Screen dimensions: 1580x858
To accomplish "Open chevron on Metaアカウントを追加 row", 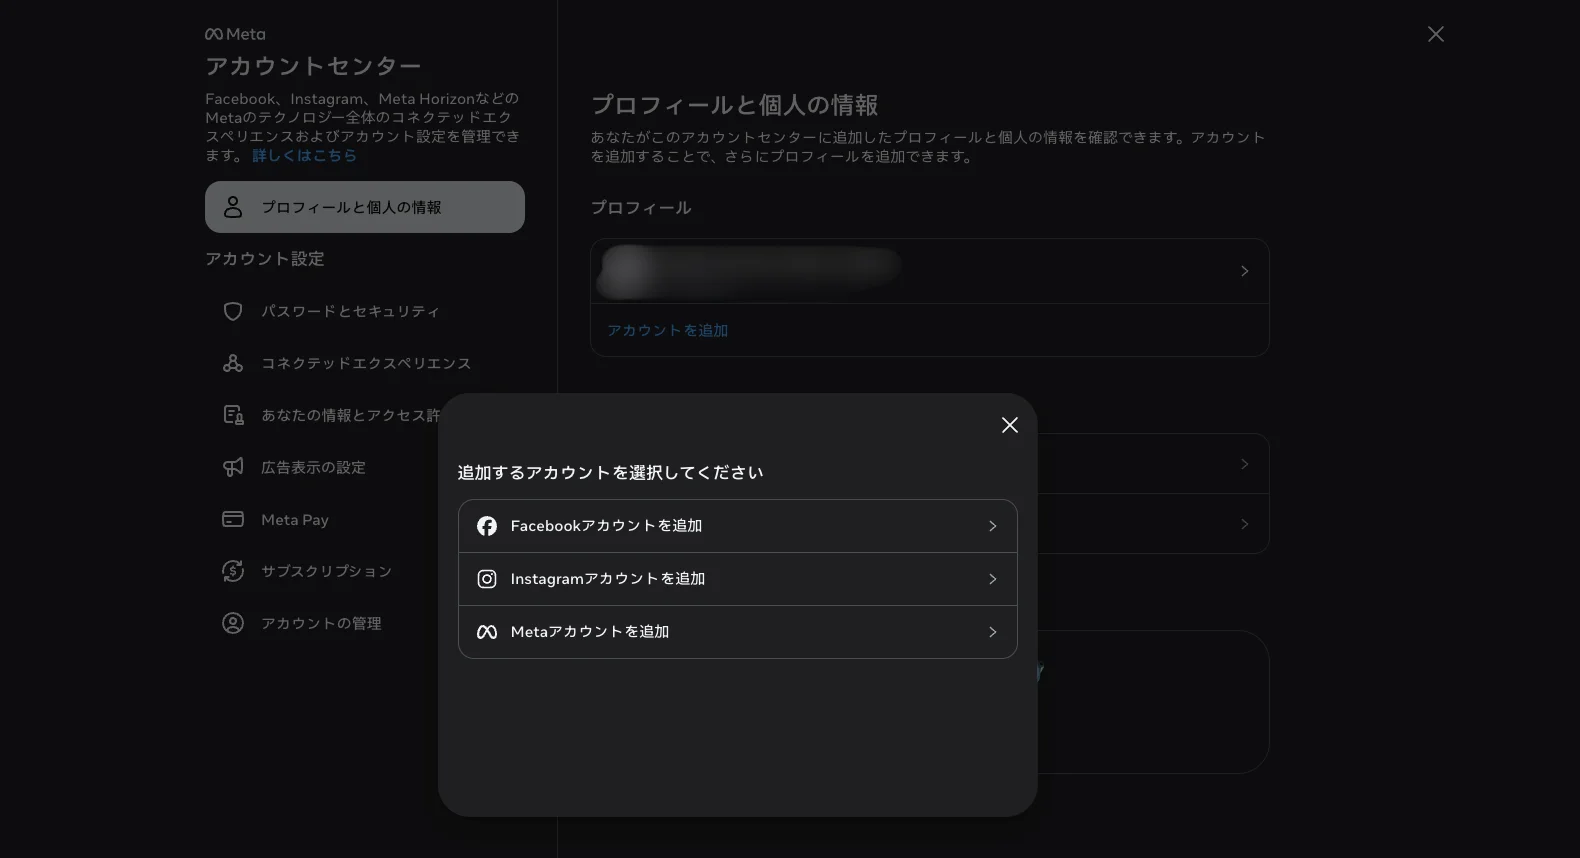I will (x=992, y=632).
